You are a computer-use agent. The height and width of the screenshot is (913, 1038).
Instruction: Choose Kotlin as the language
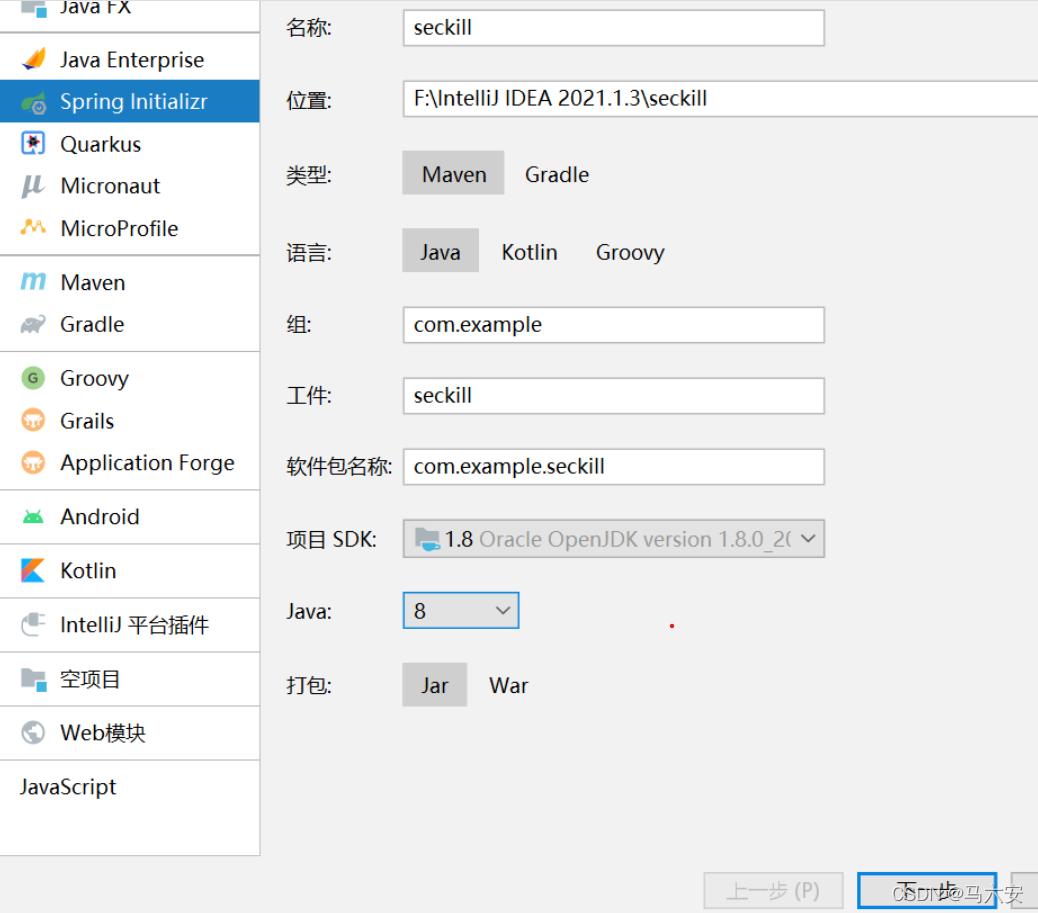[529, 252]
